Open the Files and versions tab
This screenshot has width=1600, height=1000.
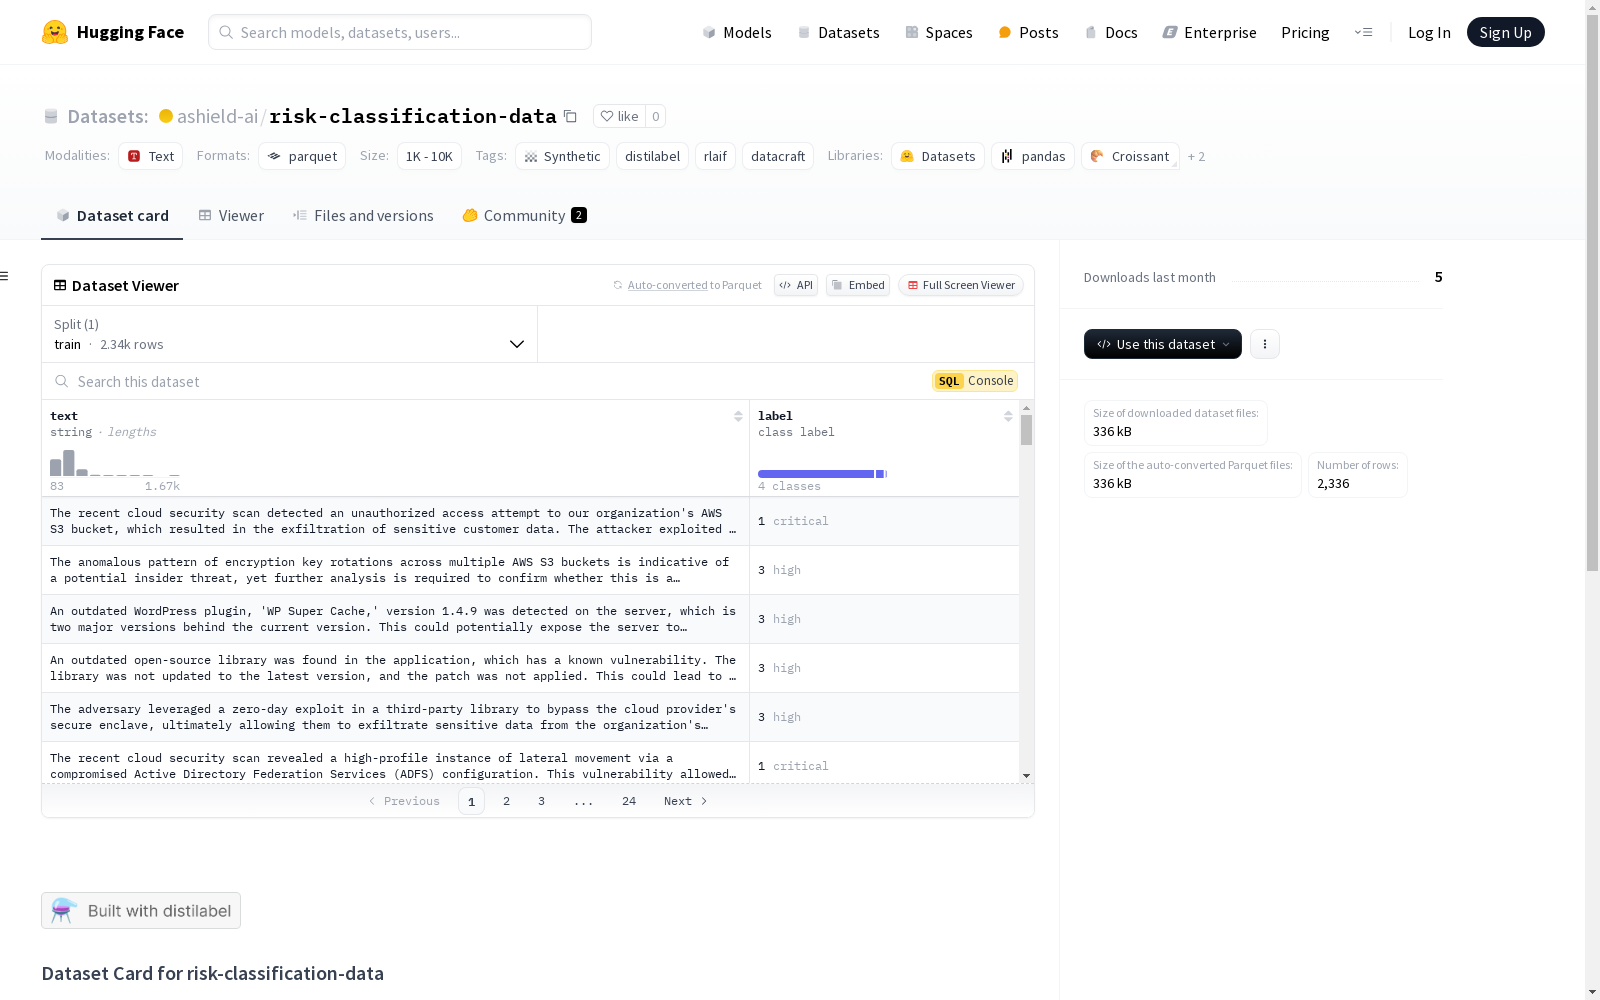point(363,216)
